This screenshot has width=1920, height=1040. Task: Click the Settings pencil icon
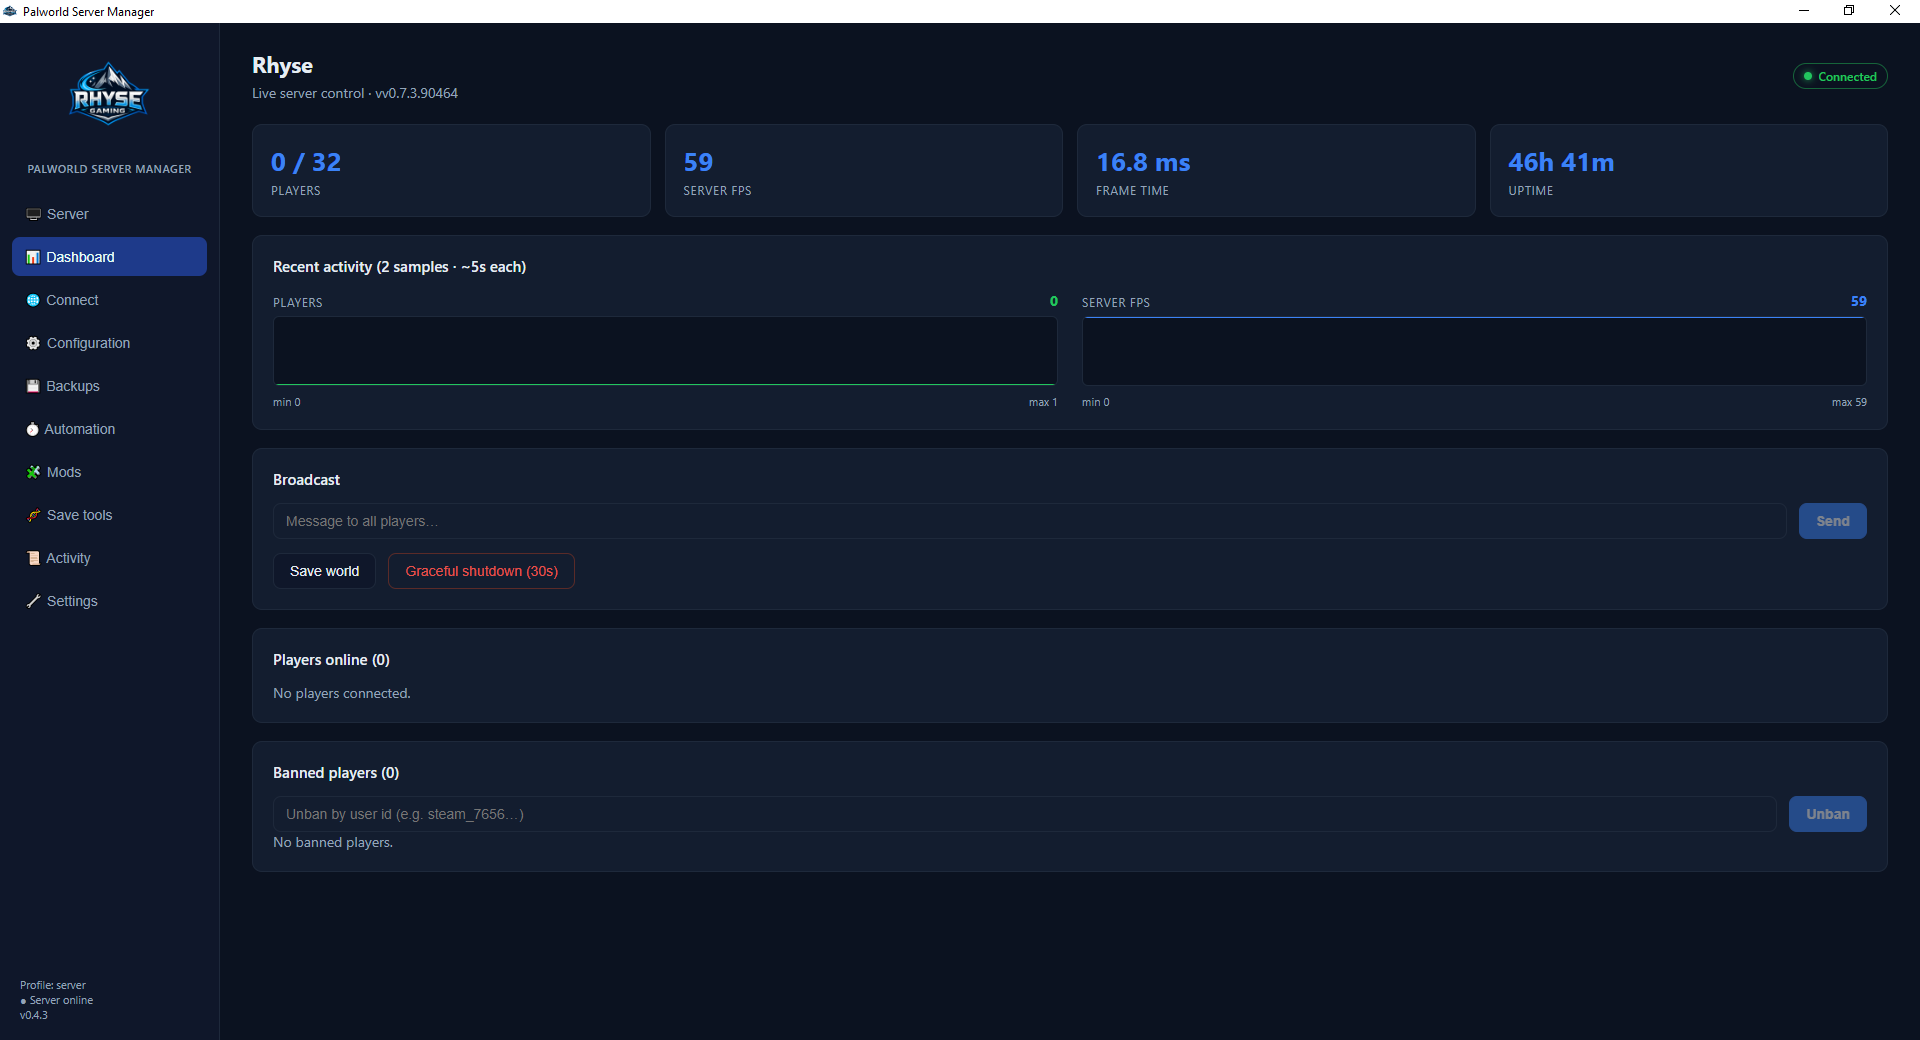pos(33,601)
